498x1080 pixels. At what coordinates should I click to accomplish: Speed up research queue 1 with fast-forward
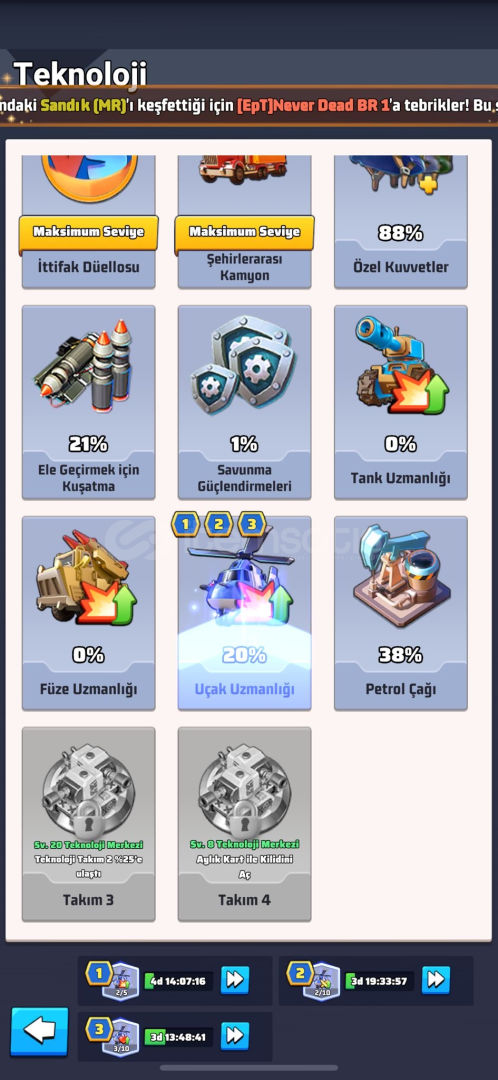(235, 980)
